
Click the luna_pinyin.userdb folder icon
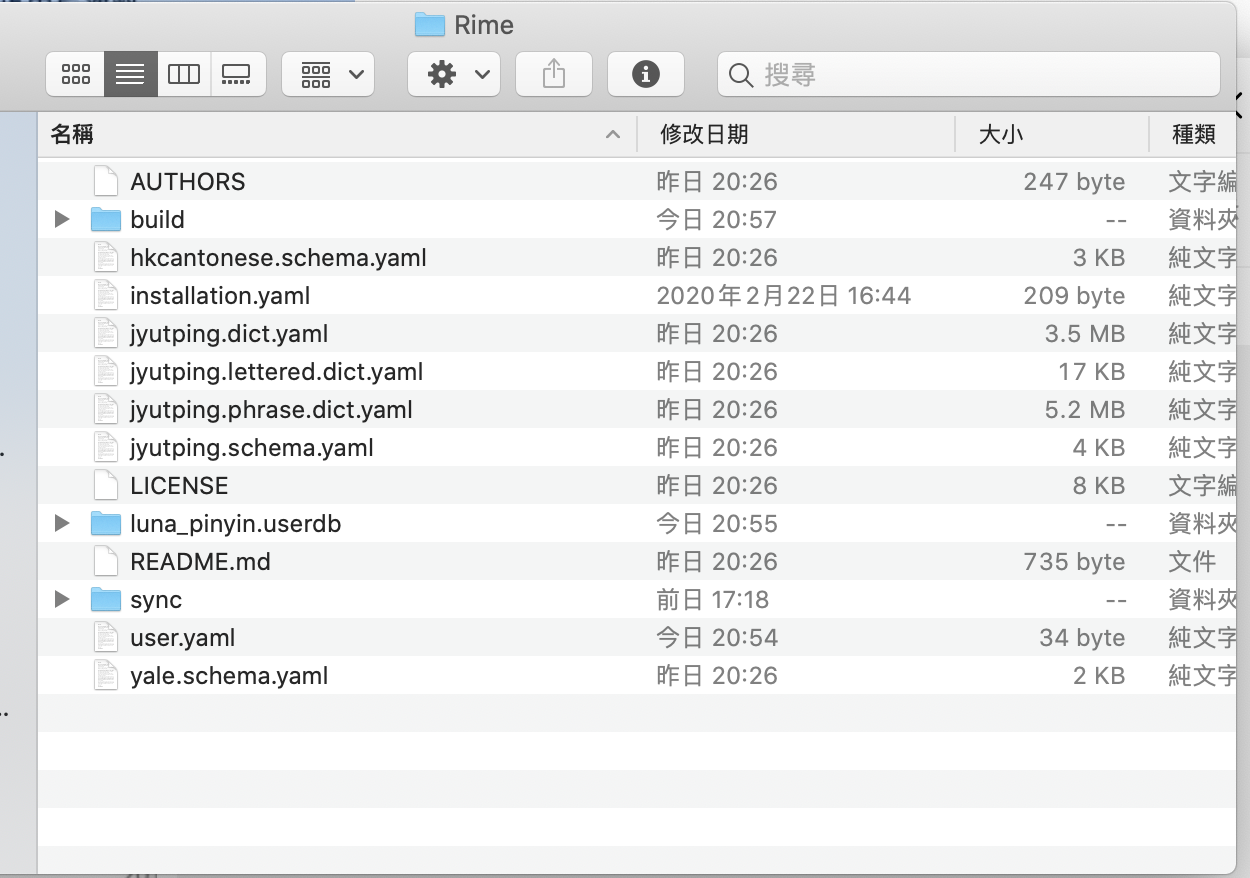point(106,523)
